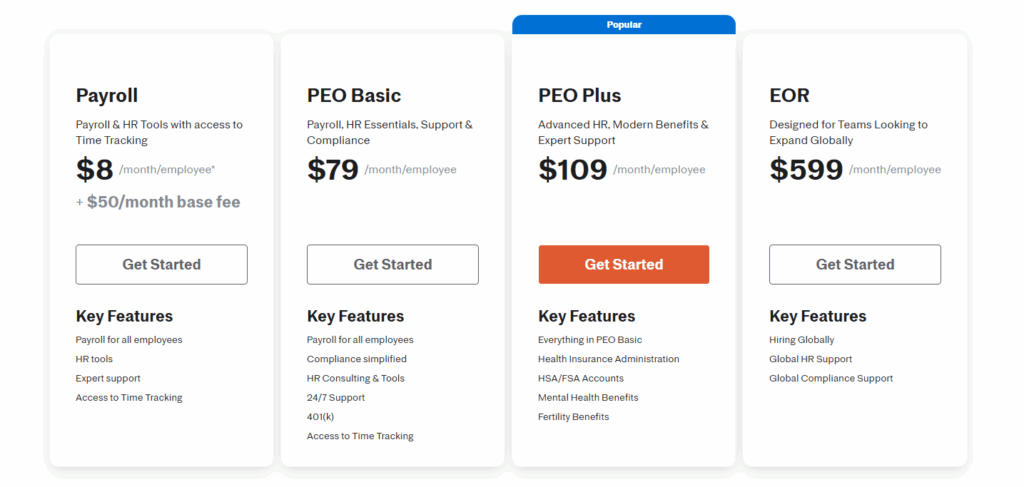Click Mental Health Benefits feature item
Image resolution: width=1024 pixels, height=487 pixels.
point(588,398)
